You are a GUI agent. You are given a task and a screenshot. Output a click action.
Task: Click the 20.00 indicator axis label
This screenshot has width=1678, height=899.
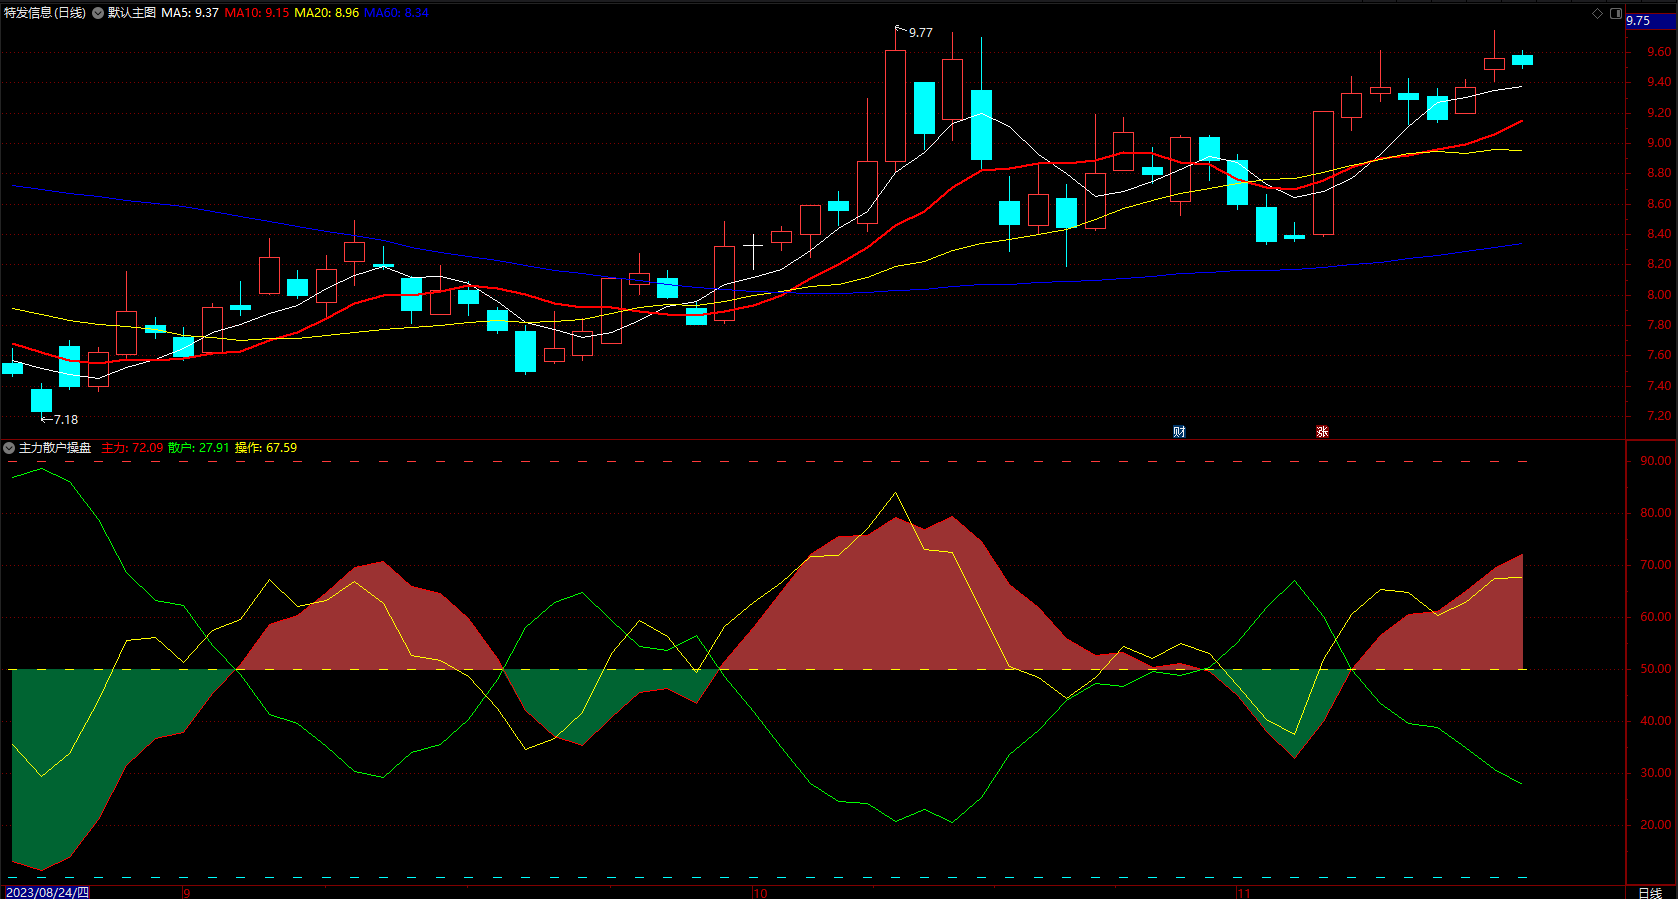coord(1656,825)
